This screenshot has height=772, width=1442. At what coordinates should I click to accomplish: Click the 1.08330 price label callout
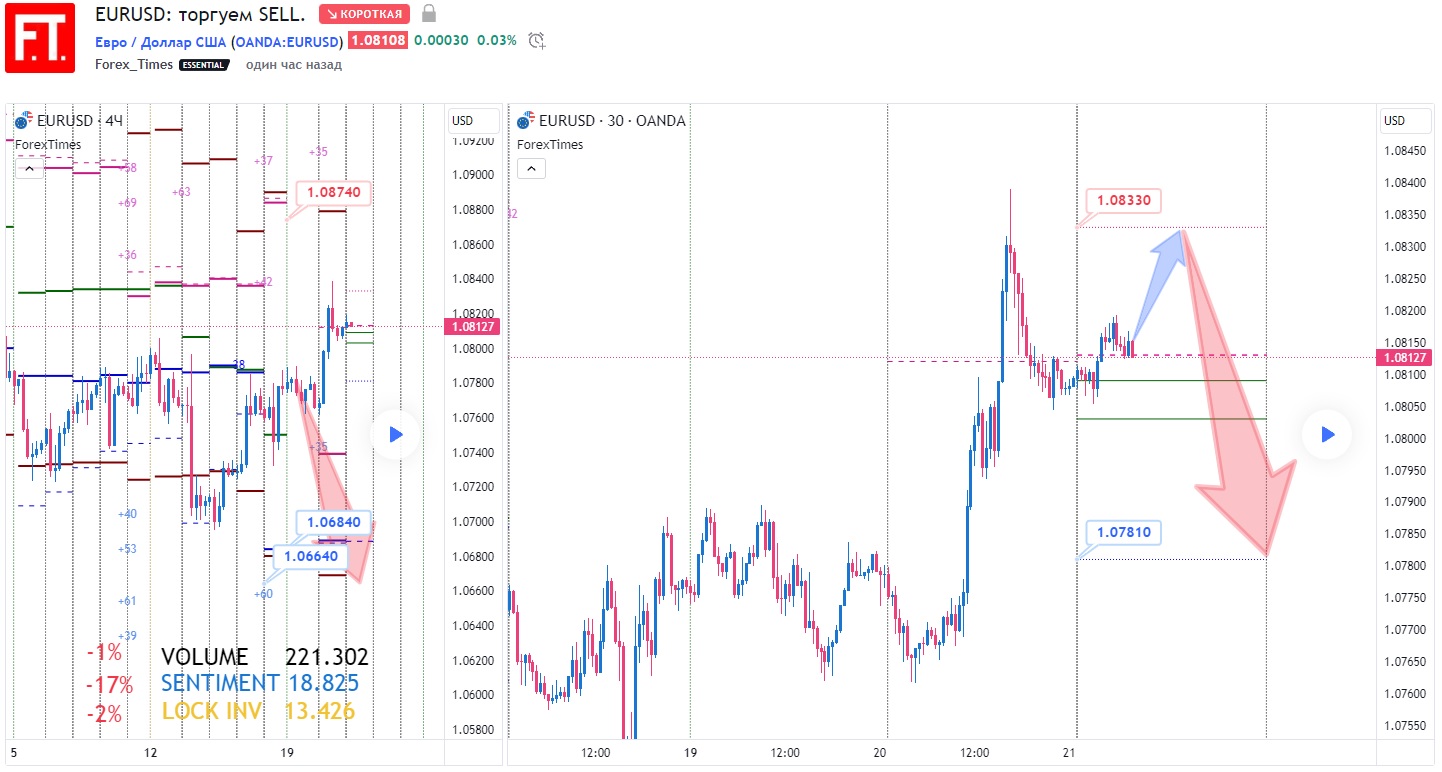[1124, 200]
